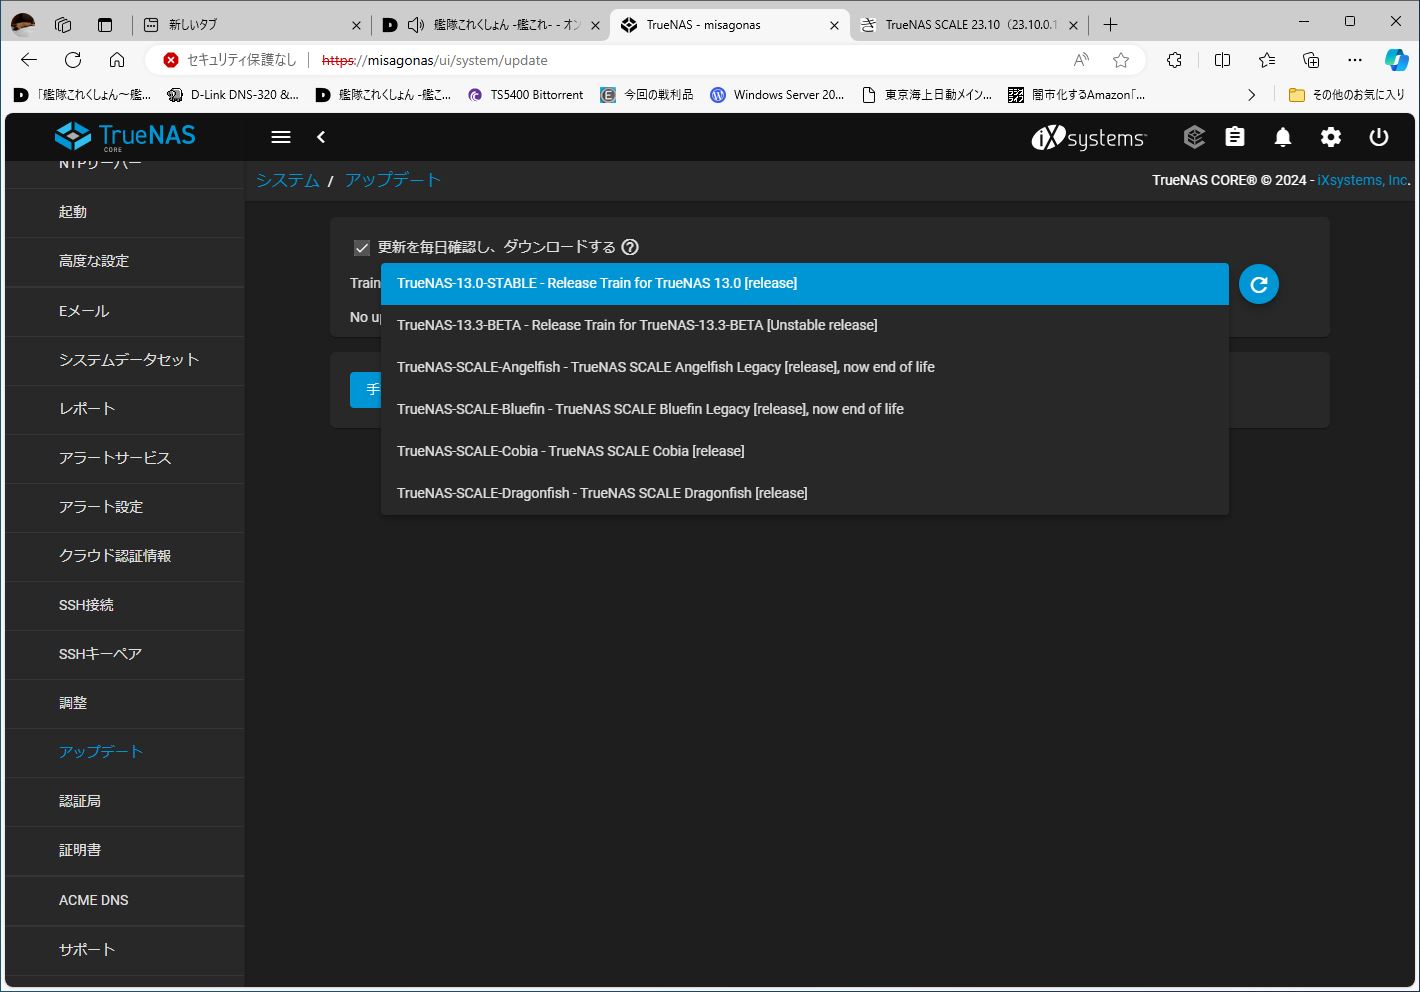Open the settings gear menu
1420x992 pixels.
pos(1331,137)
